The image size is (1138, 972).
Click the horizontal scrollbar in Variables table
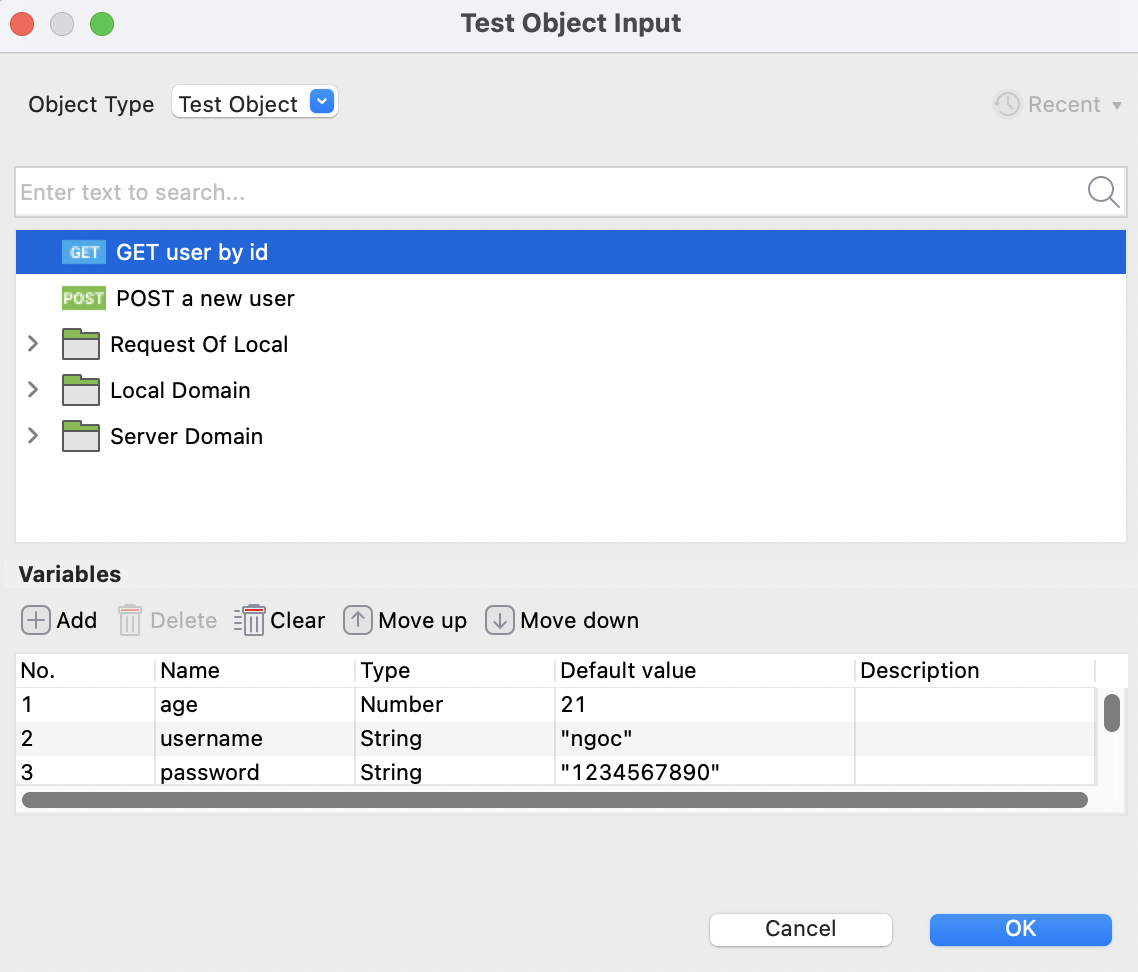tap(554, 800)
